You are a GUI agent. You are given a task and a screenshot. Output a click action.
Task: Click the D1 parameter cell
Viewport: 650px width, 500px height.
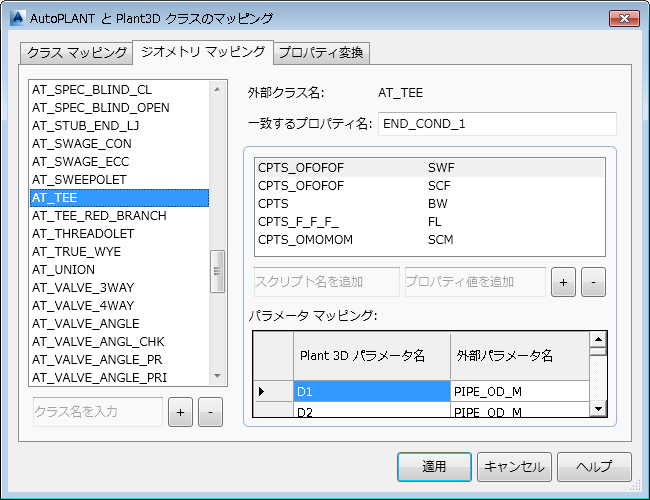click(372, 391)
